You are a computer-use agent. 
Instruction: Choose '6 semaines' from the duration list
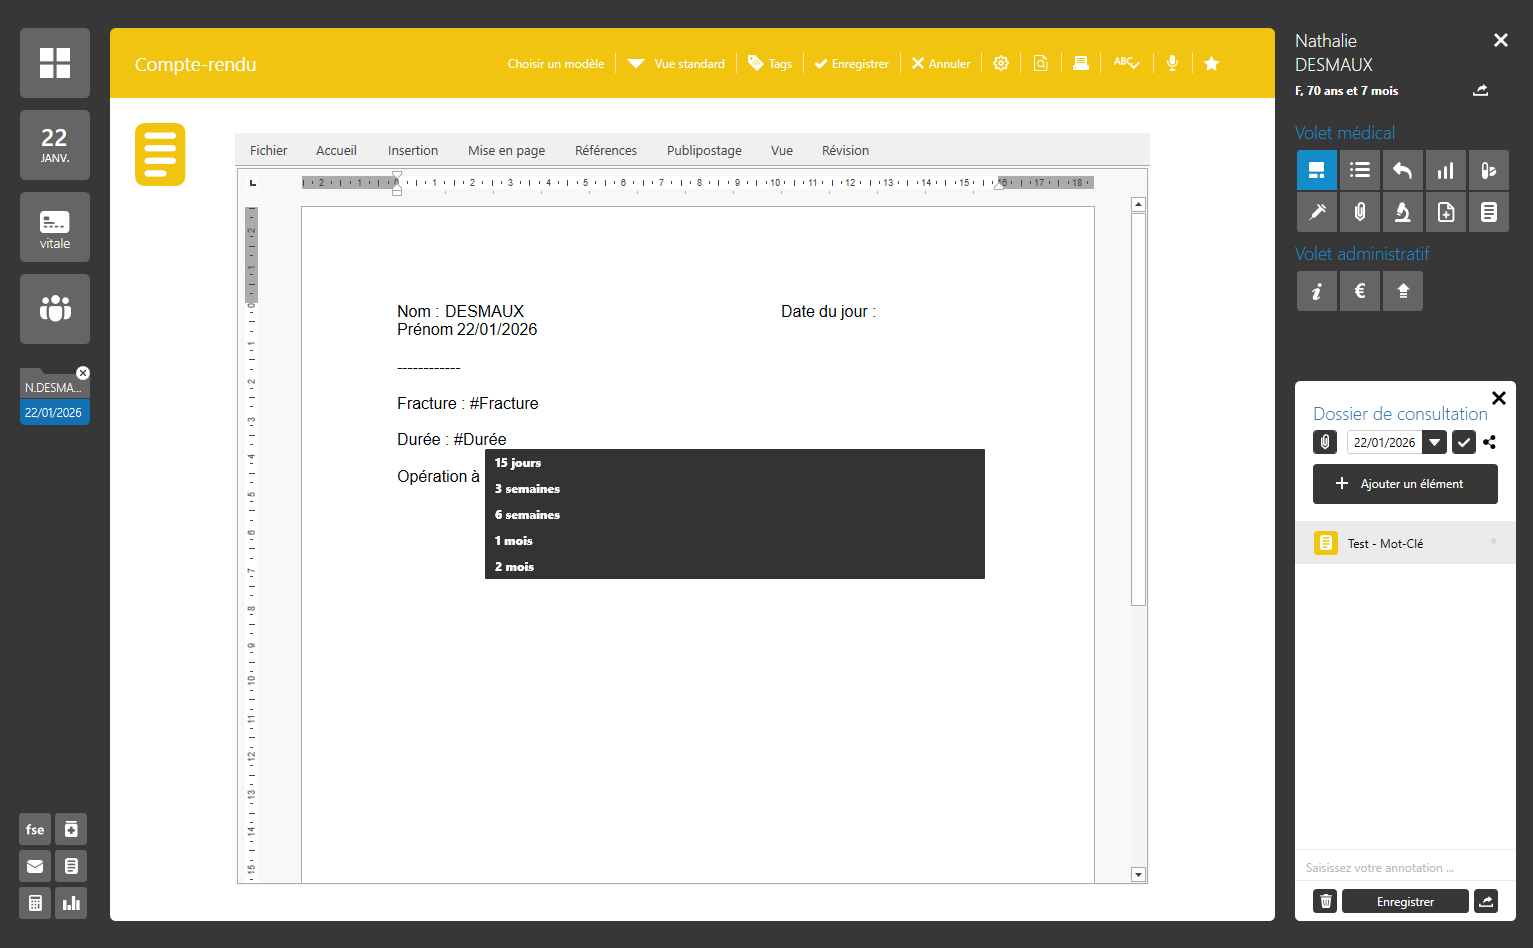(x=528, y=515)
